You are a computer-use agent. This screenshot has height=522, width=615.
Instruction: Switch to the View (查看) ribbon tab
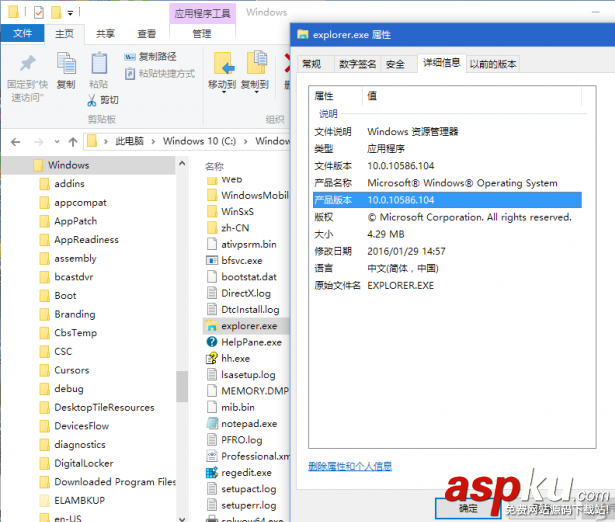tap(146, 34)
